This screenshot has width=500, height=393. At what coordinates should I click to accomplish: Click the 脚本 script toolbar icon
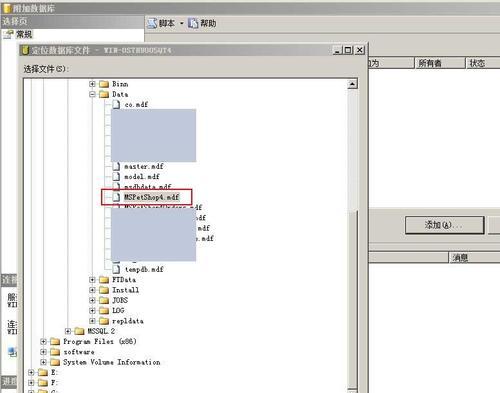[x=152, y=23]
